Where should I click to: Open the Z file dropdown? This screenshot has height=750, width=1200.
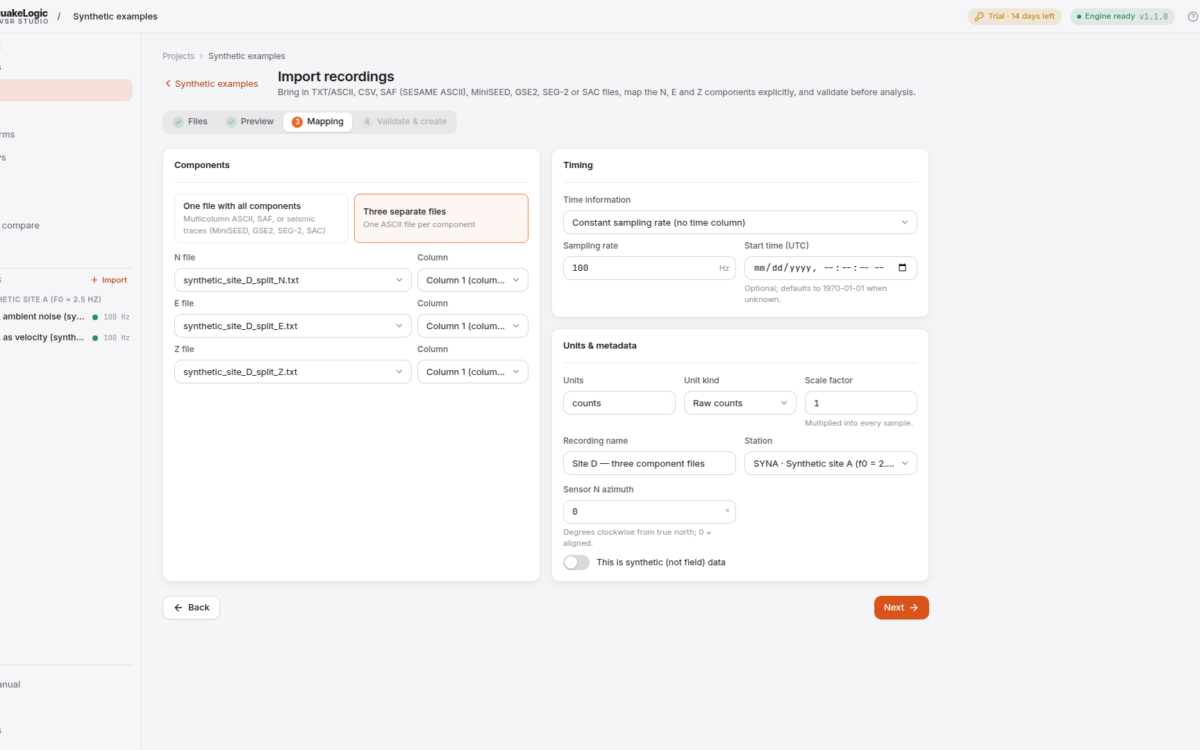[293, 372]
